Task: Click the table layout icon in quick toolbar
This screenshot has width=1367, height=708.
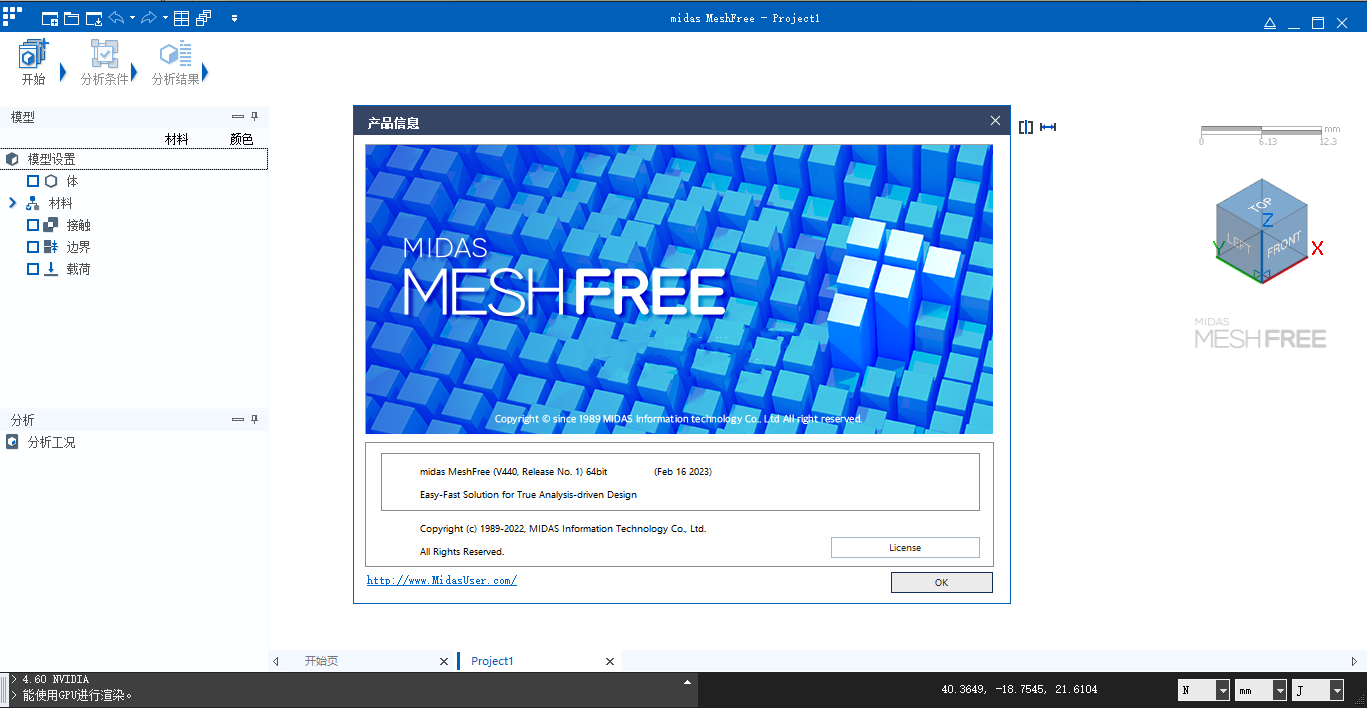Action: click(181, 18)
